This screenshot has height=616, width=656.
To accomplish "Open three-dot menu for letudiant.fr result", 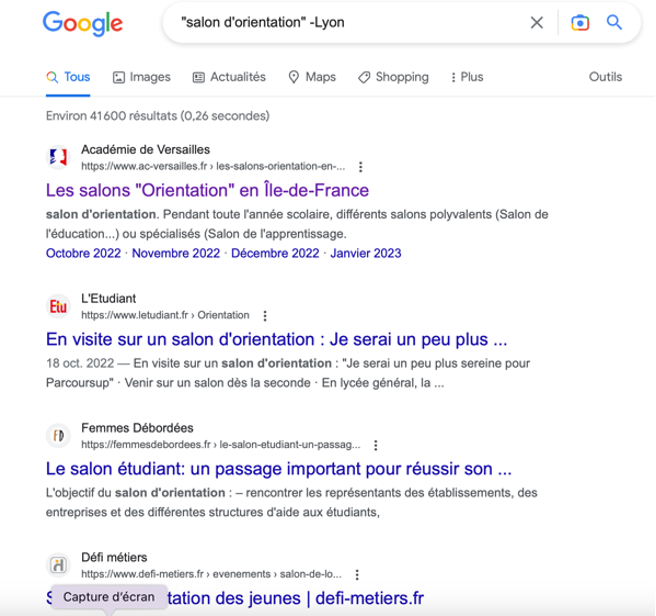I will point(265,316).
